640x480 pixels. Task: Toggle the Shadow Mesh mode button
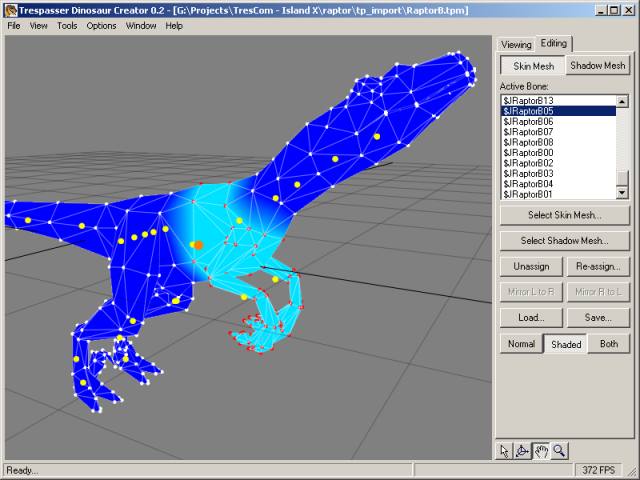tap(598, 66)
